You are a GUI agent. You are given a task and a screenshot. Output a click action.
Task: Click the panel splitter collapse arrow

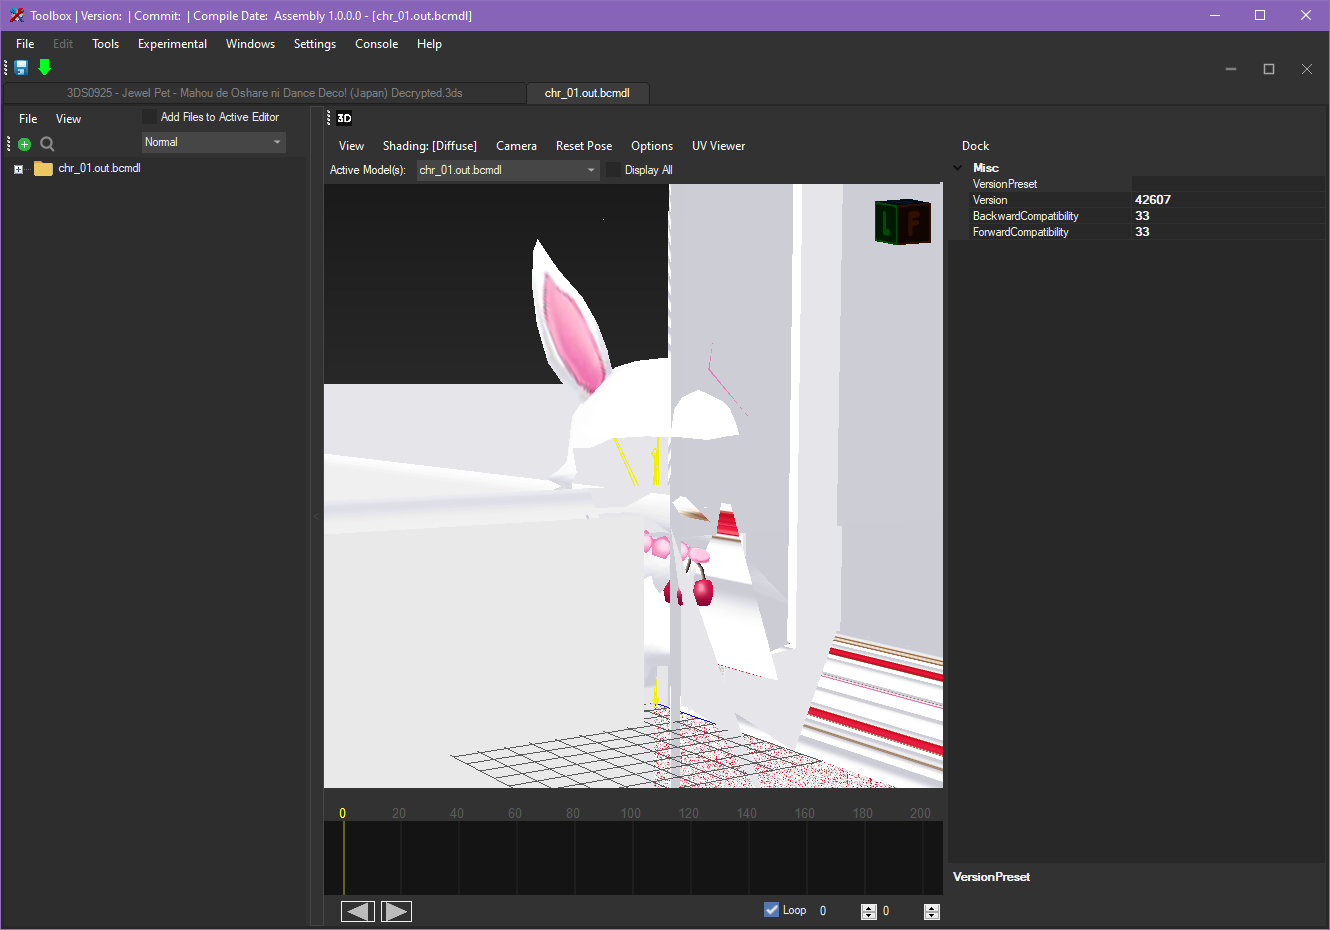[316, 517]
